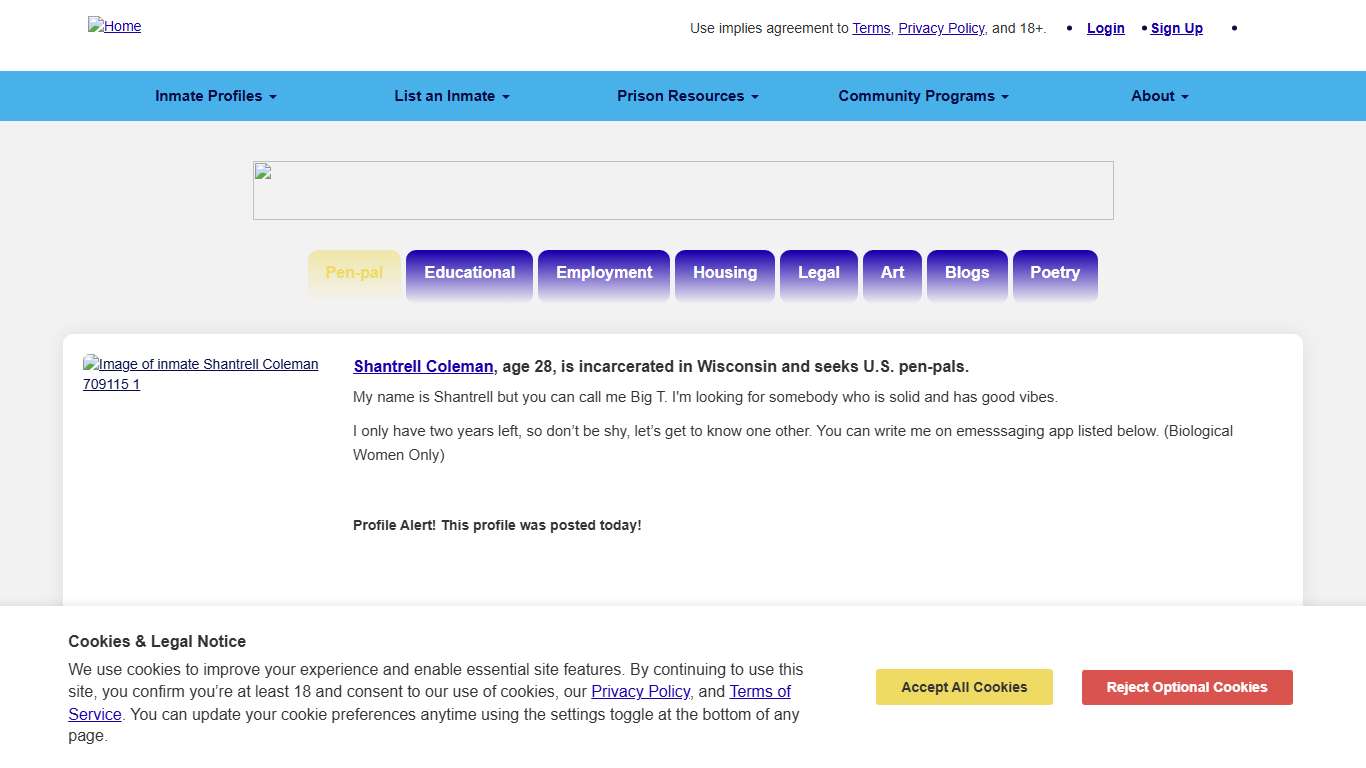1366x768 pixels.
Task: Open the Poetry tab
Action: (1055, 273)
